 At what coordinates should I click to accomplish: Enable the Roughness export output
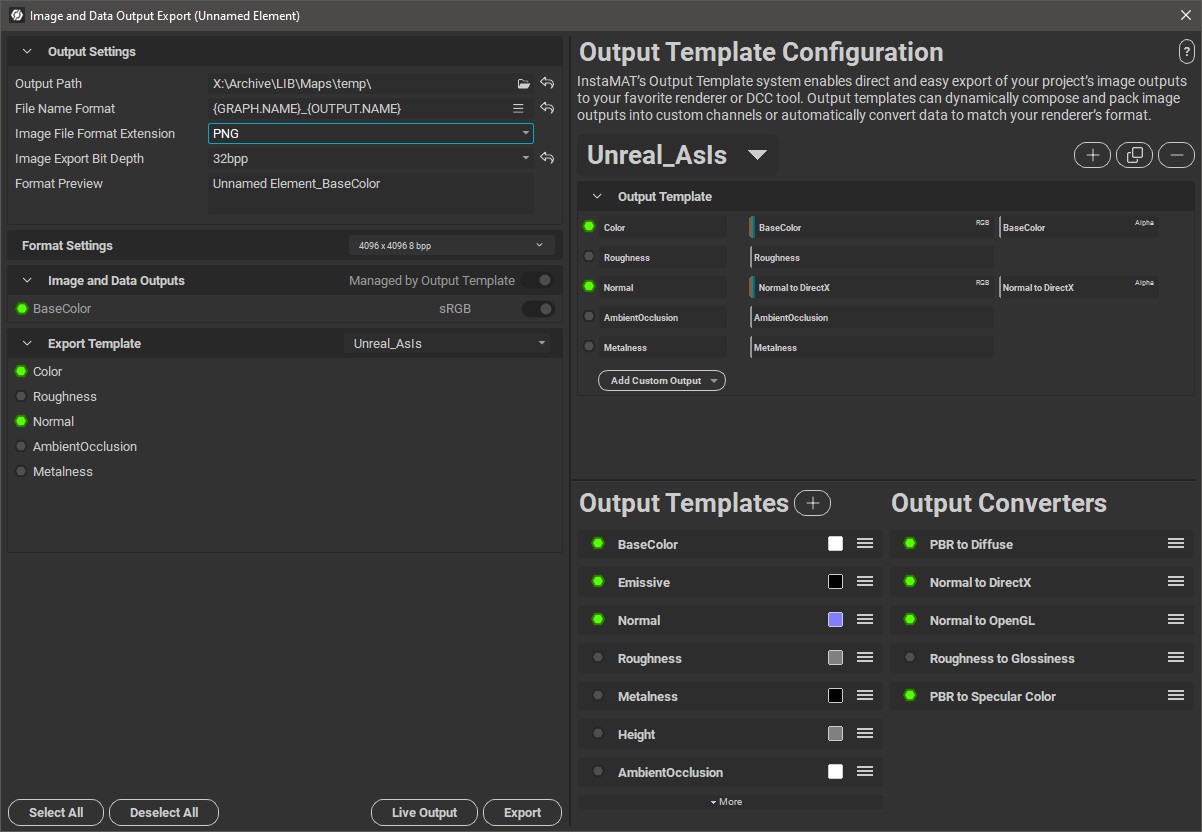click(22, 397)
